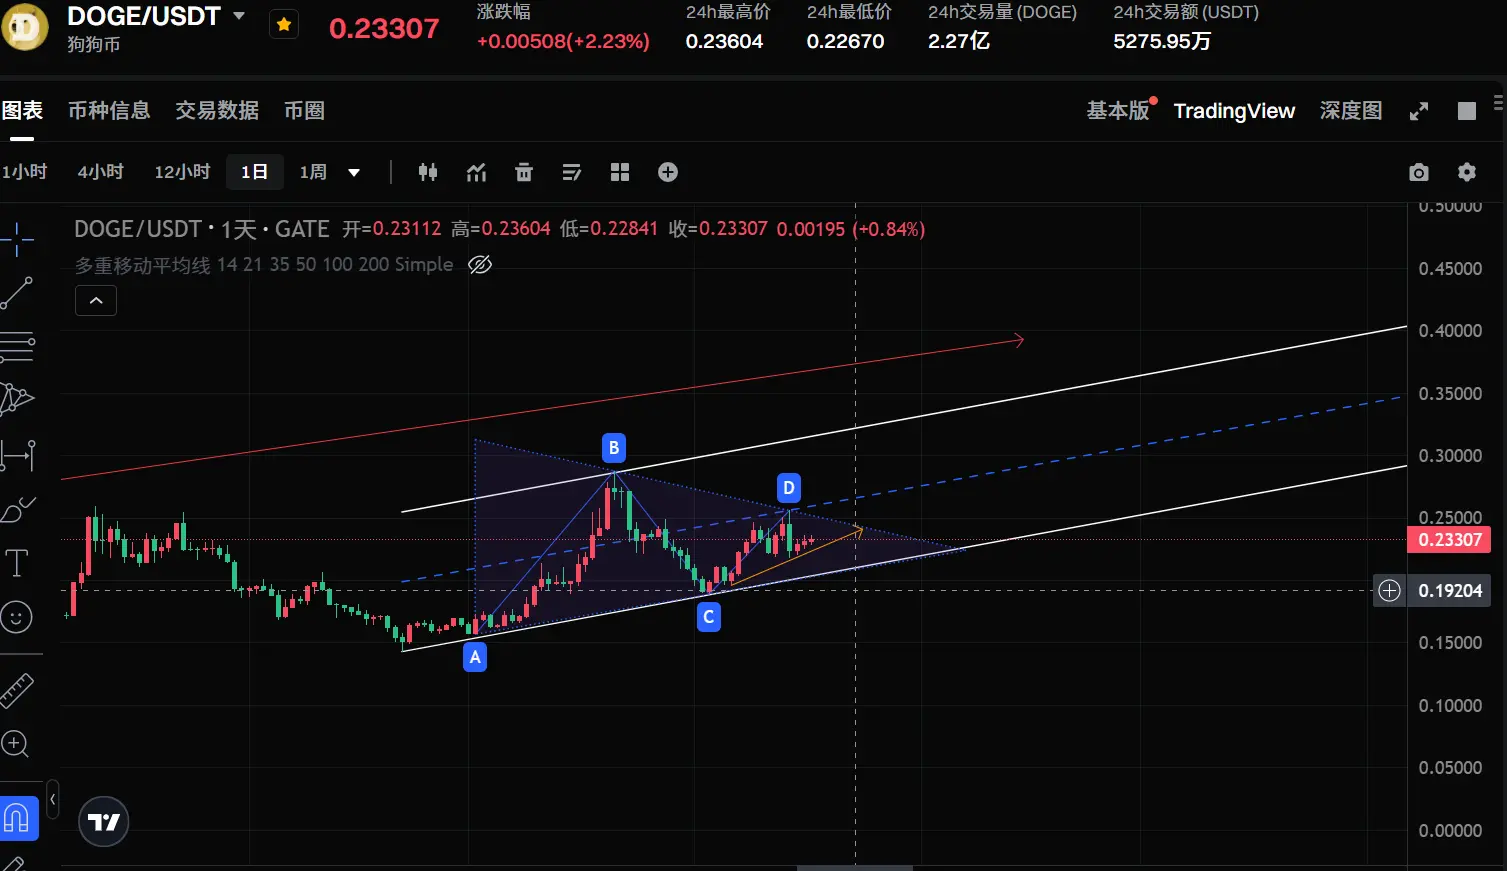This screenshot has width=1507, height=871.
Task: Select the 4小时 interval
Action: 100,172
